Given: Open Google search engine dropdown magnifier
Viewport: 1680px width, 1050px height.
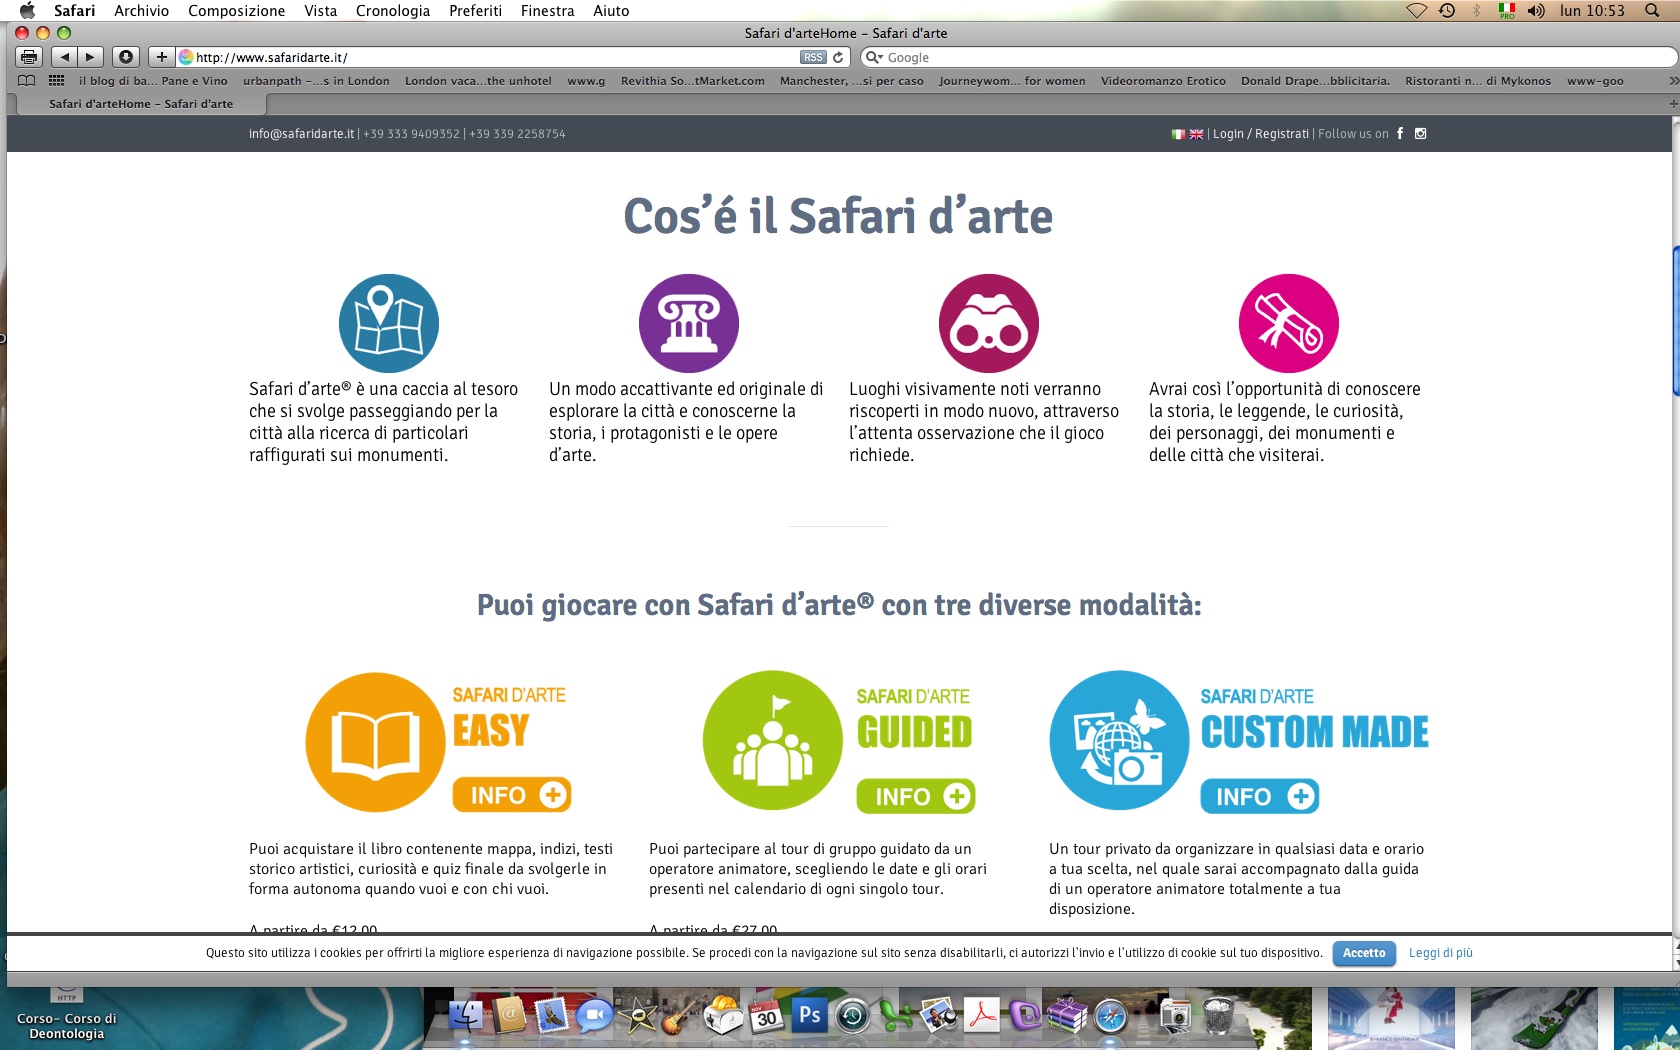Looking at the screenshot, I should 873,57.
